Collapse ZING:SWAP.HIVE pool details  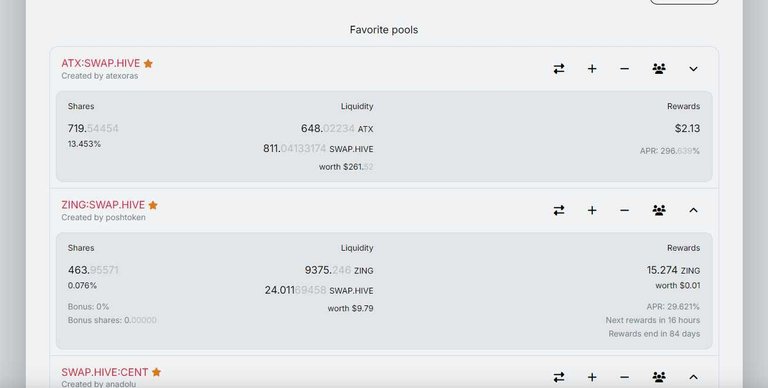coord(693,210)
